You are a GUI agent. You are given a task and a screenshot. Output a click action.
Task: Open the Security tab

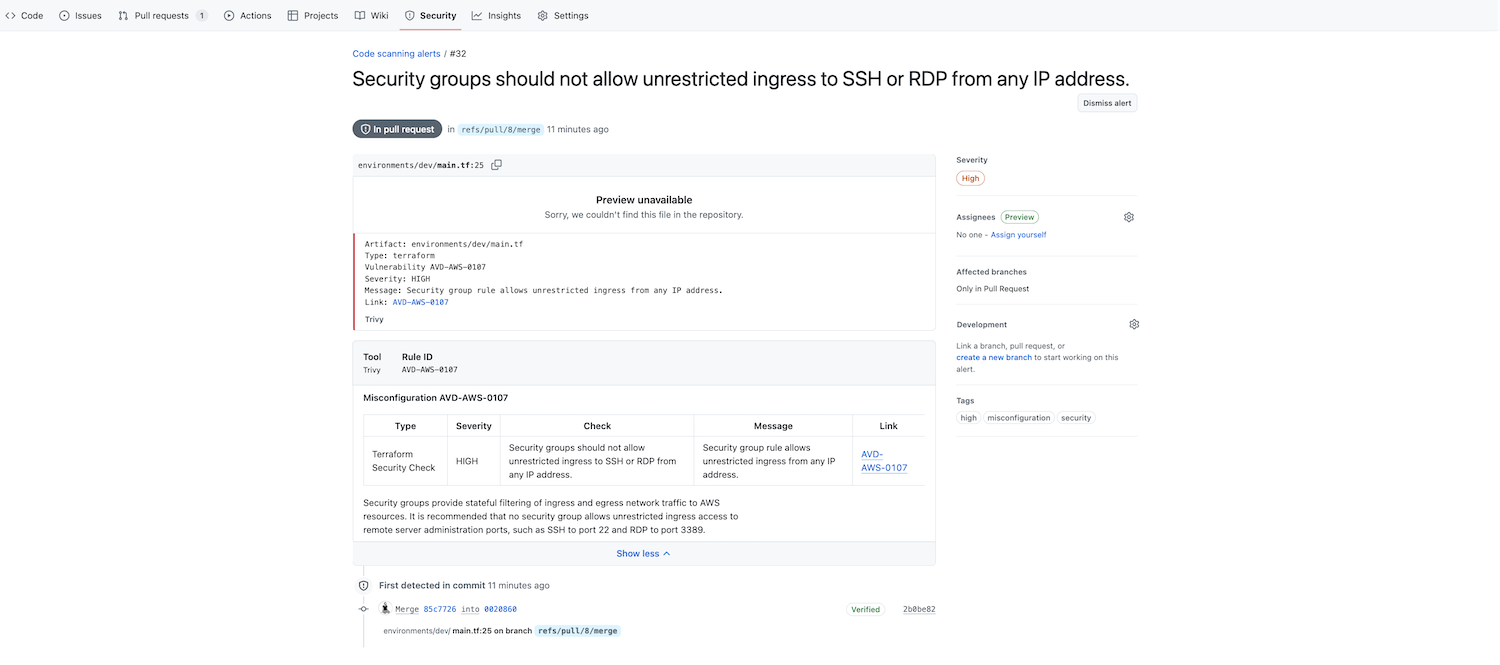pyautogui.click(x=430, y=16)
